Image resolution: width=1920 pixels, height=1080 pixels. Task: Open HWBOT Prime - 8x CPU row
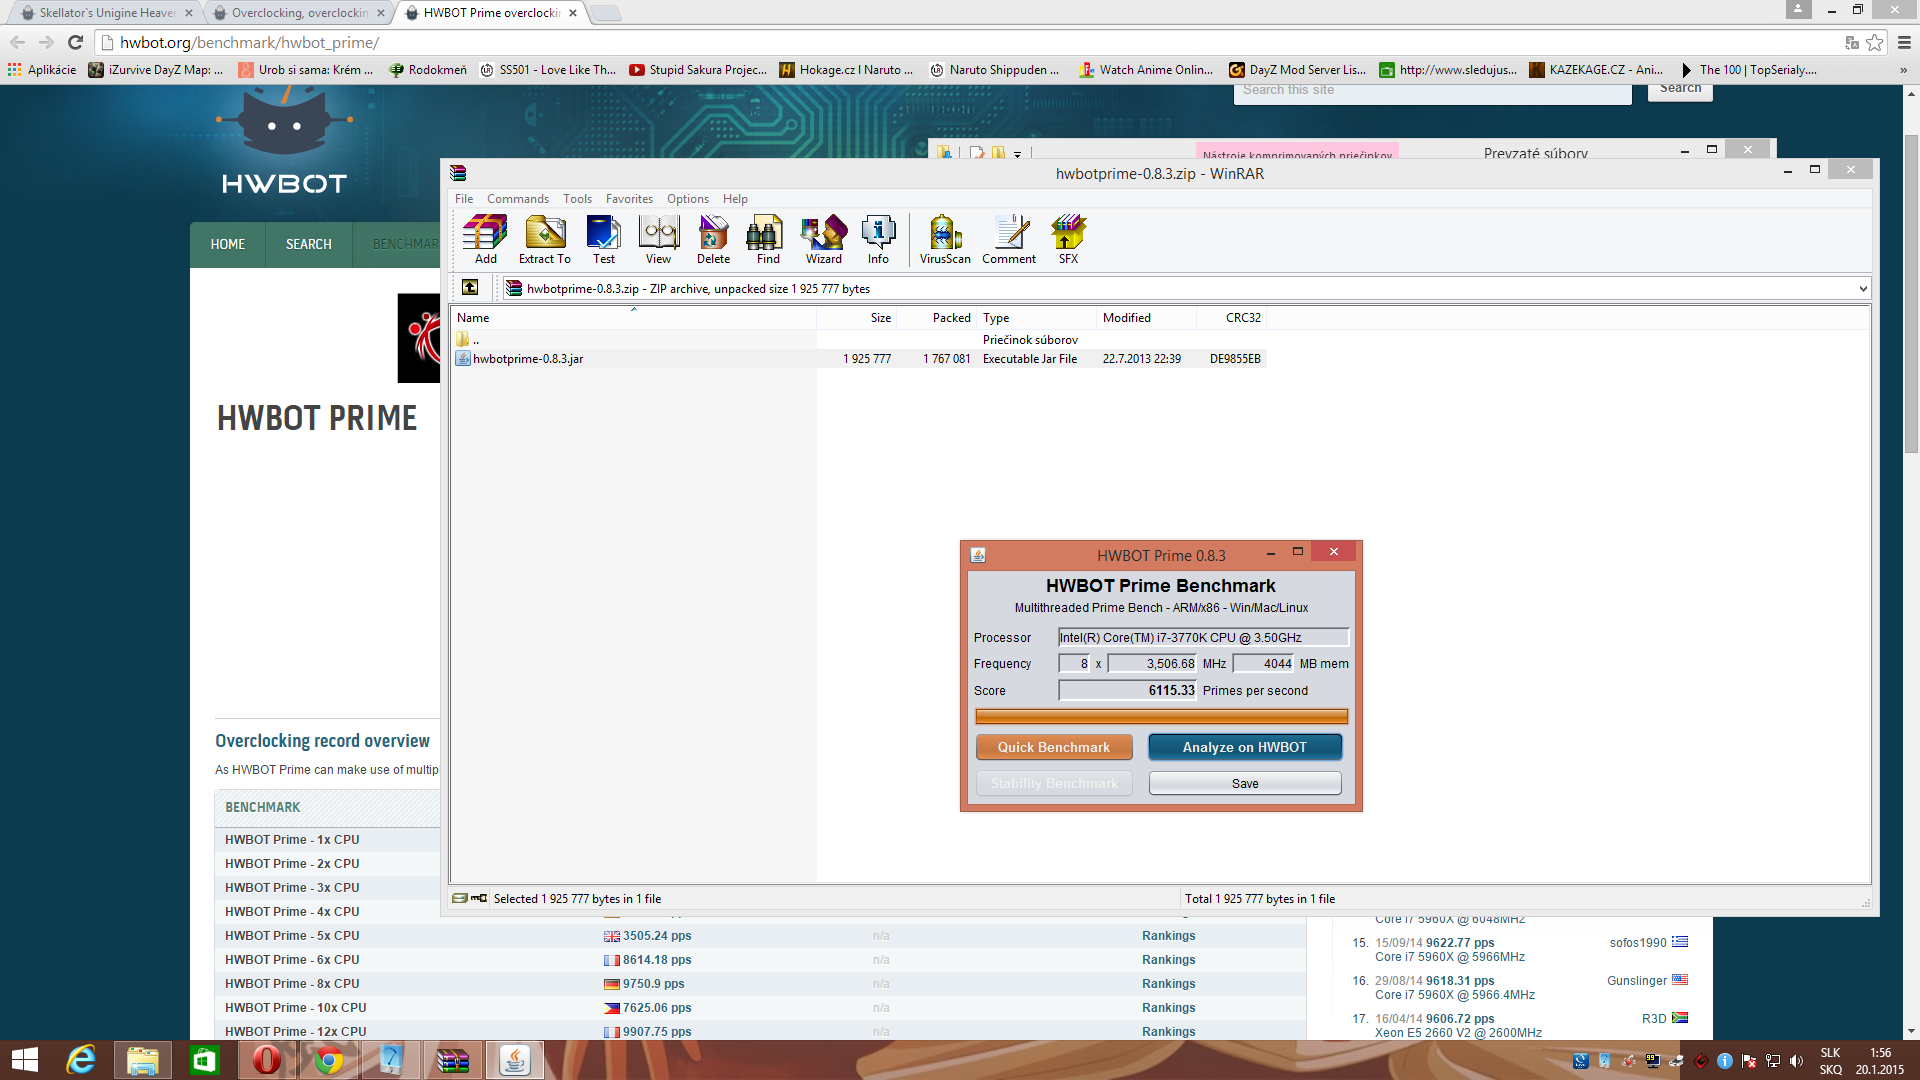292,984
